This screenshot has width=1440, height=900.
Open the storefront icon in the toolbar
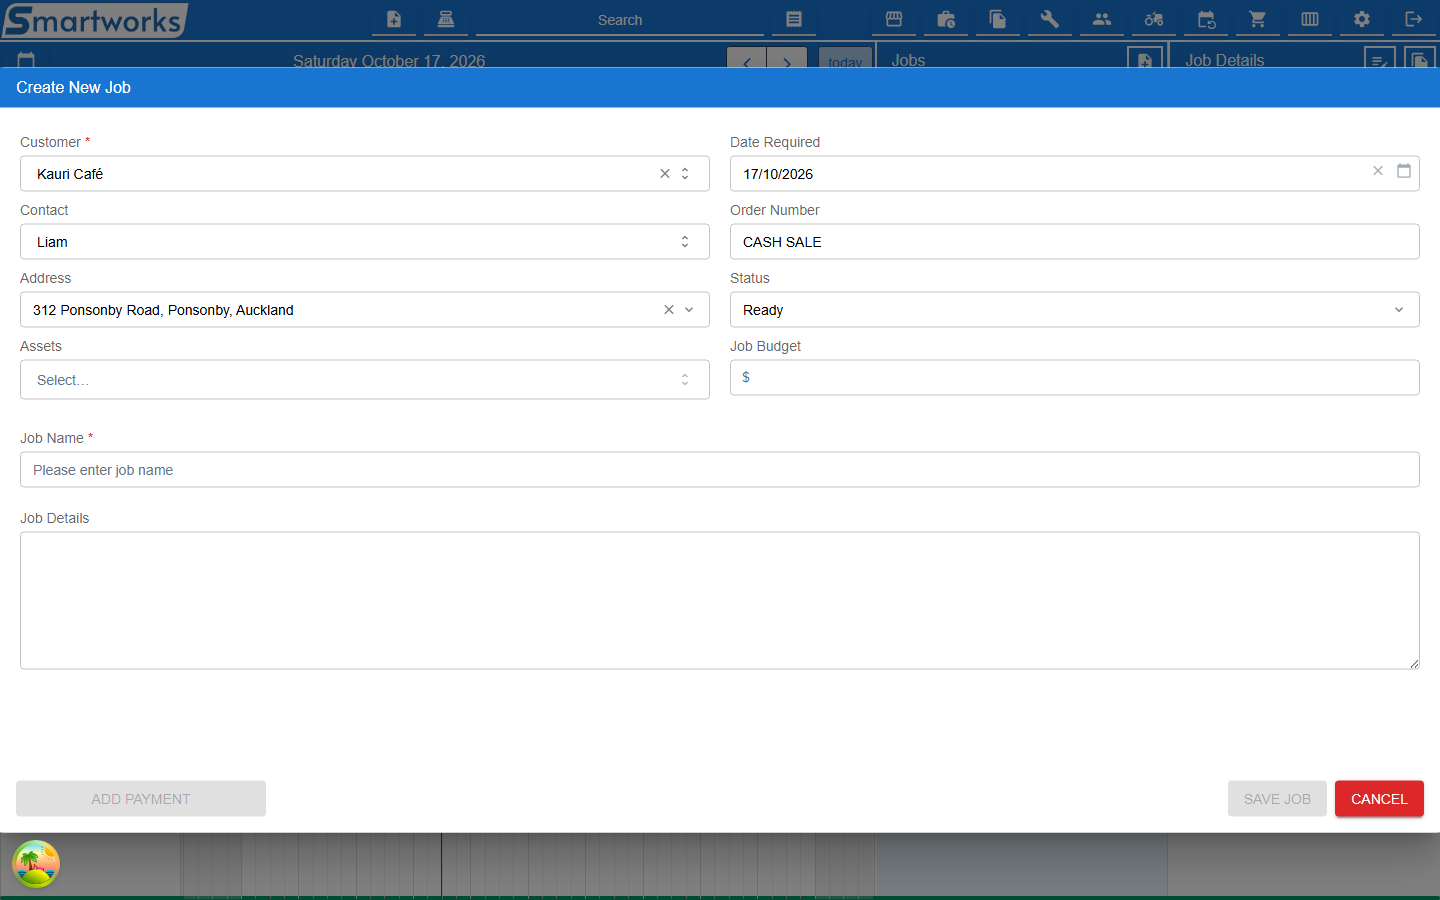coord(894,19)
